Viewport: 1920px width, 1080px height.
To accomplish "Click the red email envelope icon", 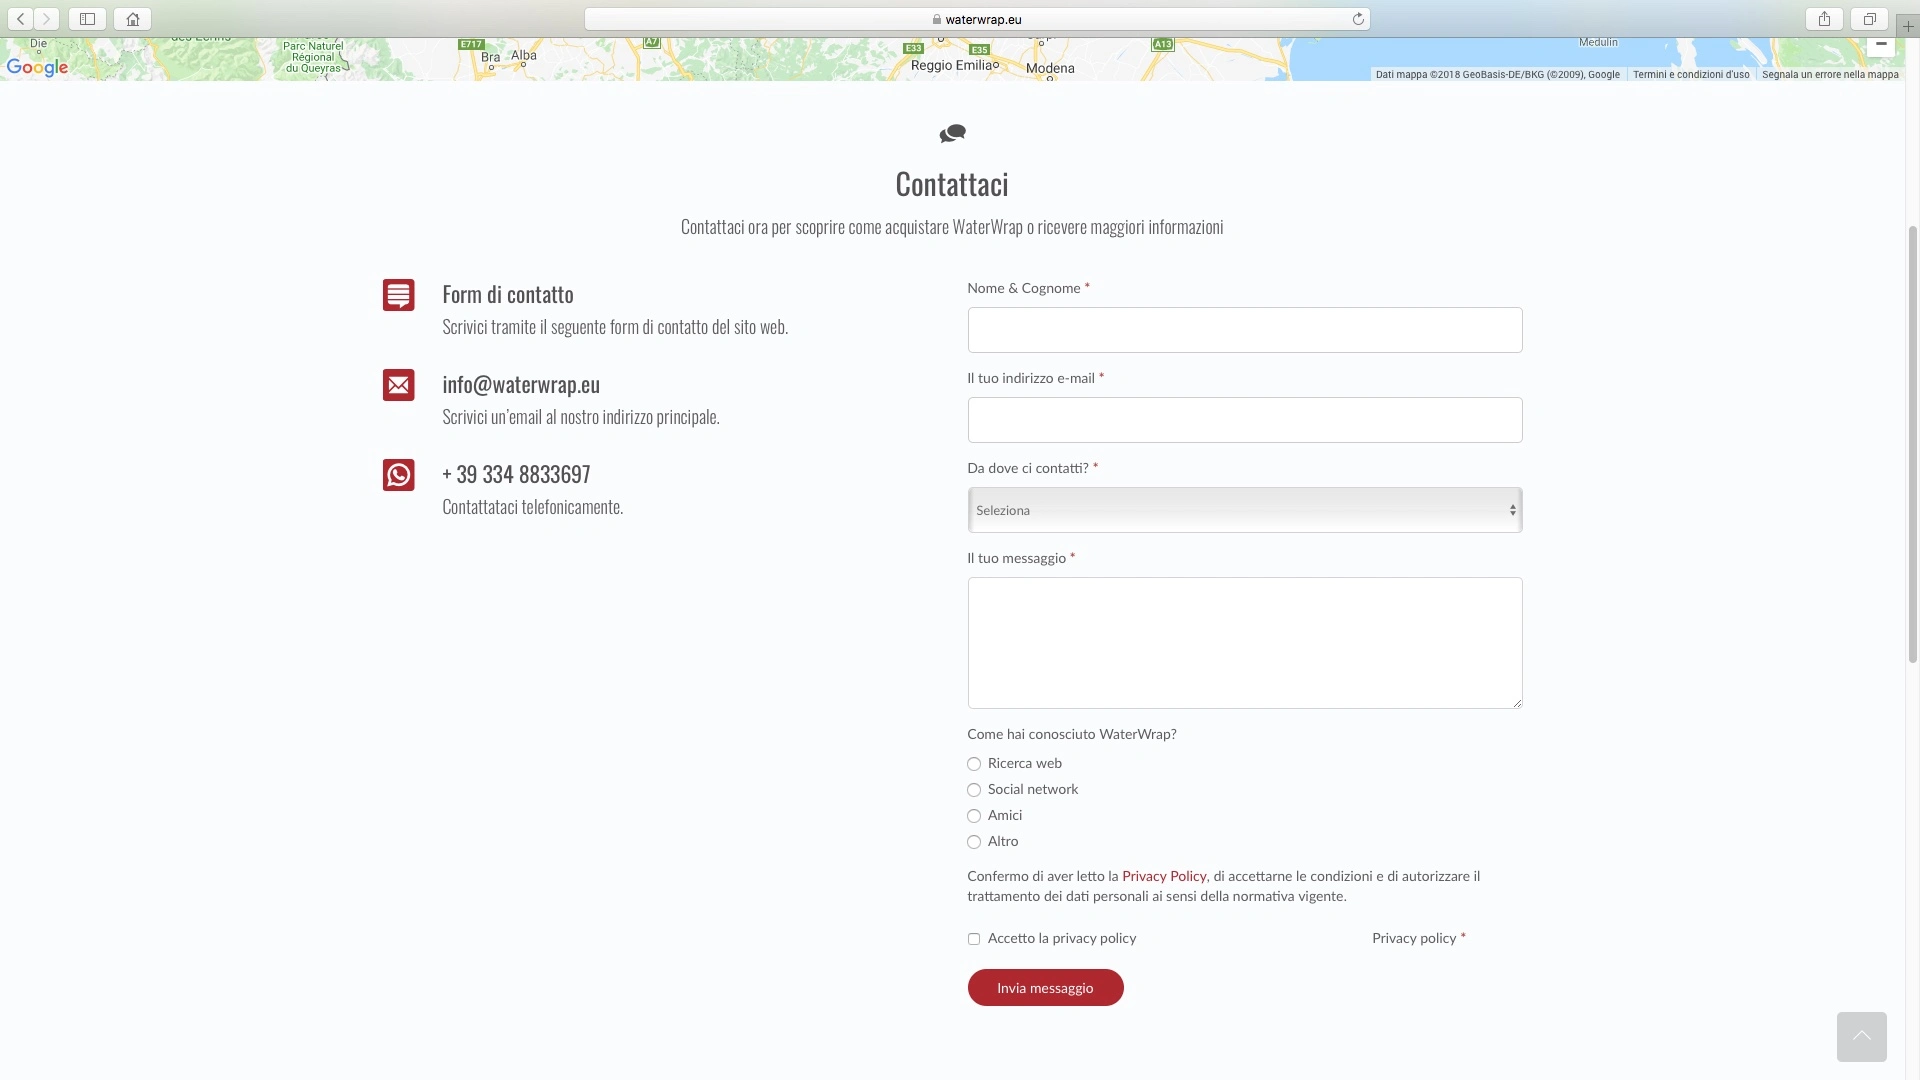I will 398,385.
